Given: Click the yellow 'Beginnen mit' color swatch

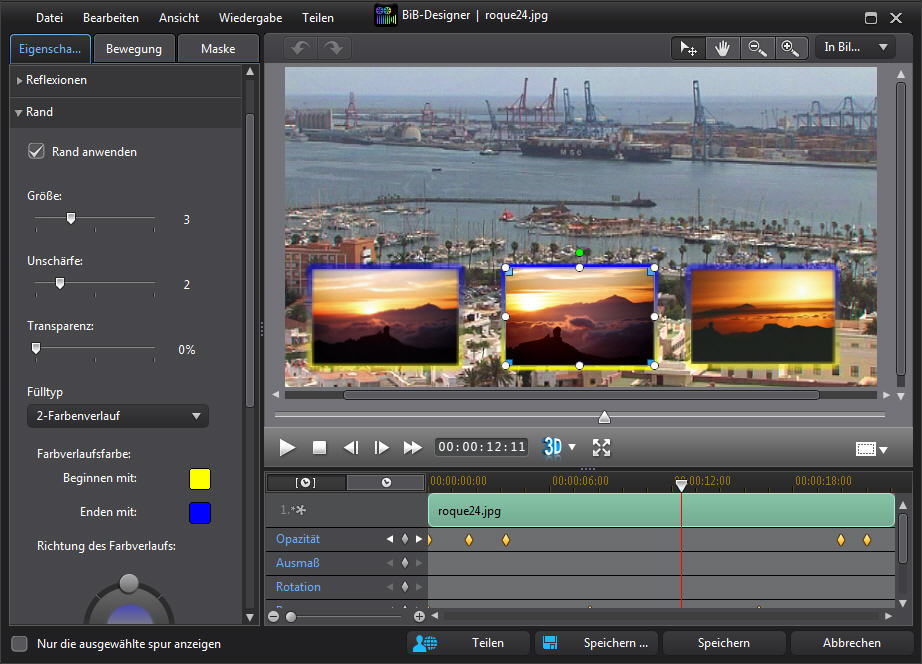Looking at the screenshot, I should click(x=200, y=479).
